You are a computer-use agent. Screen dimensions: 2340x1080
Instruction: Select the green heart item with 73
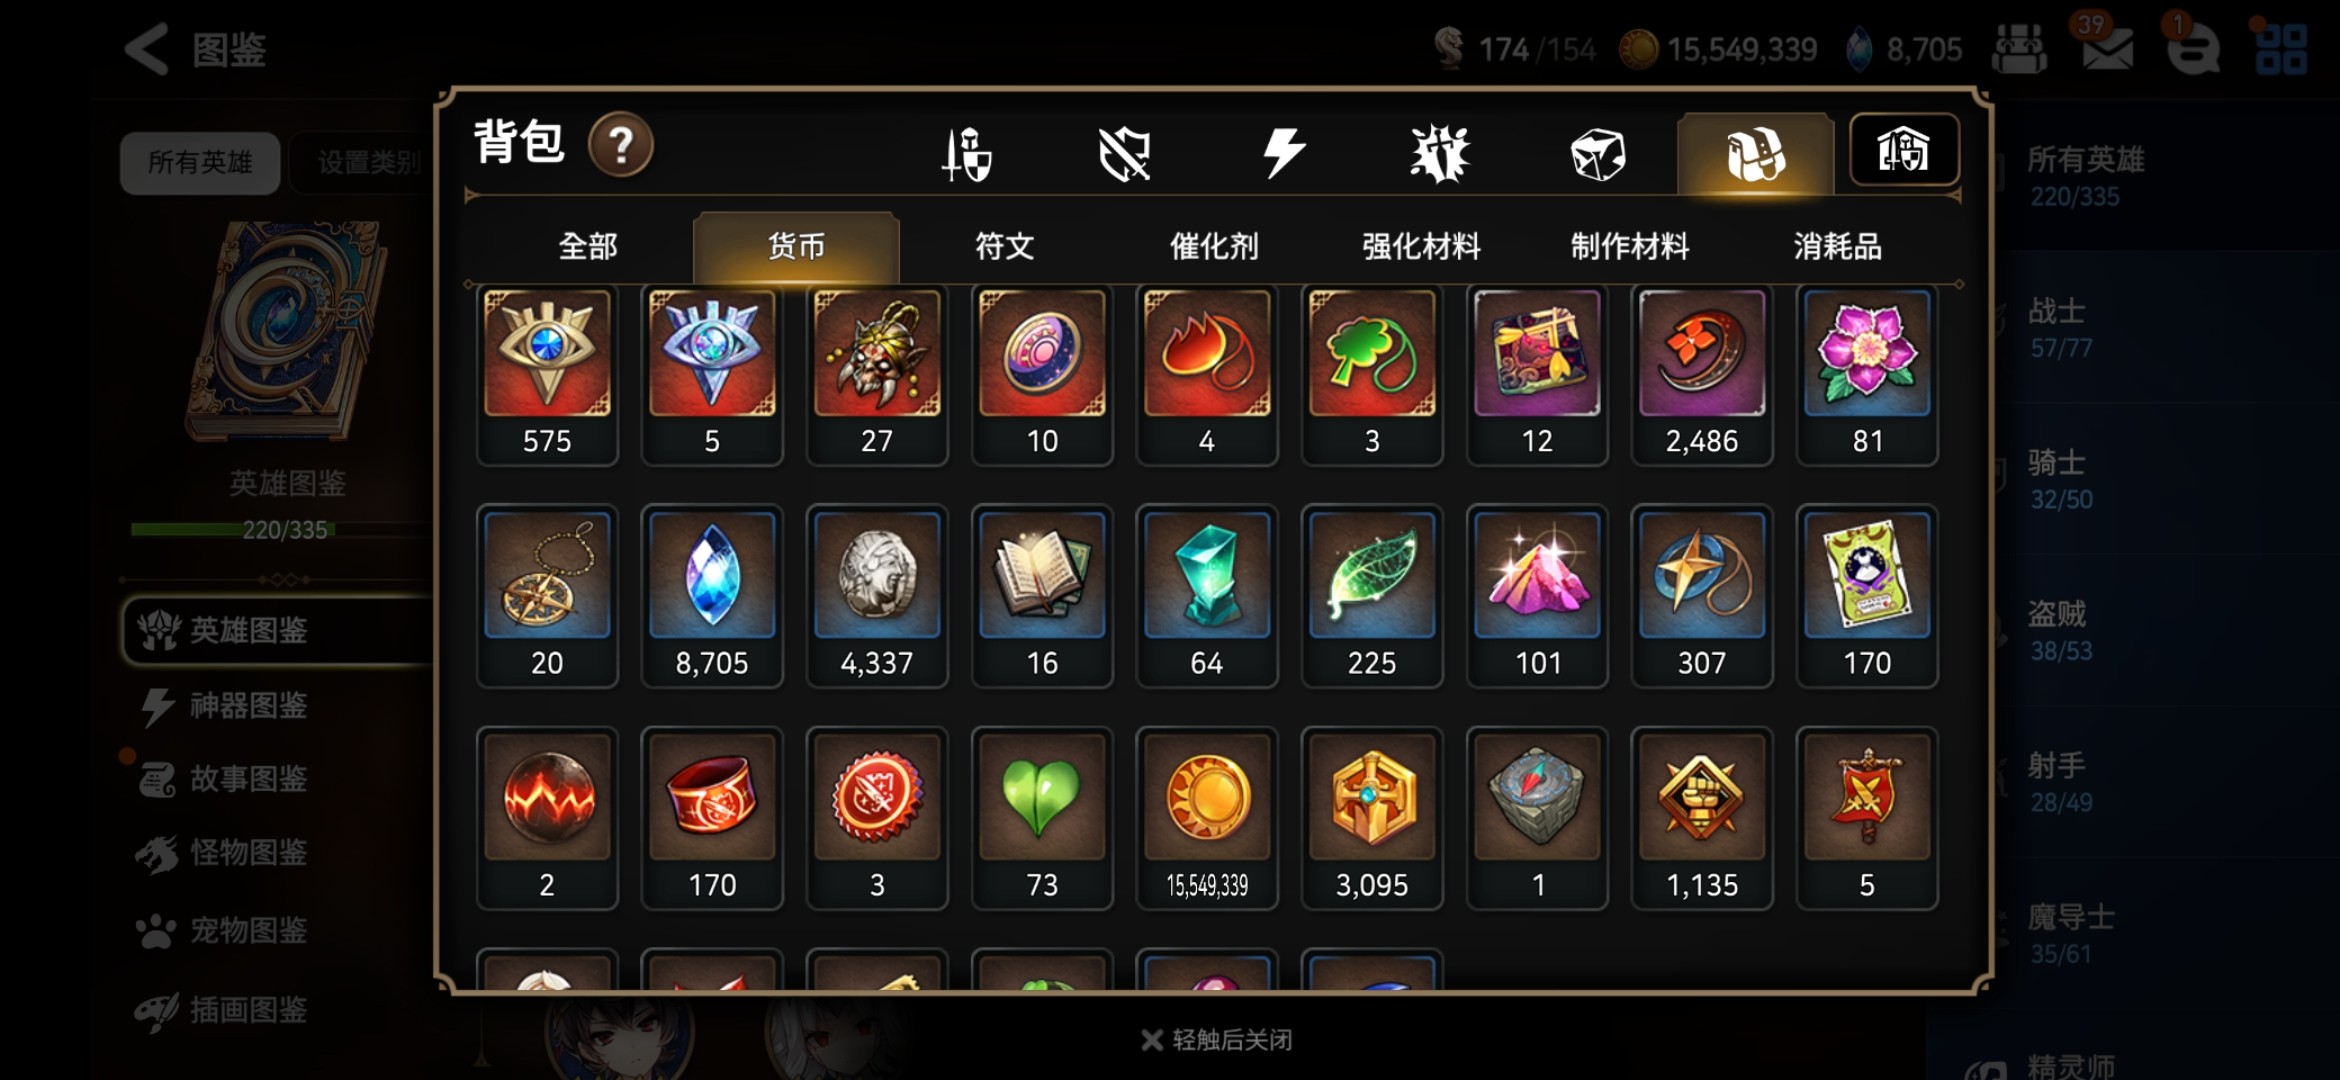coord(1042,818)
